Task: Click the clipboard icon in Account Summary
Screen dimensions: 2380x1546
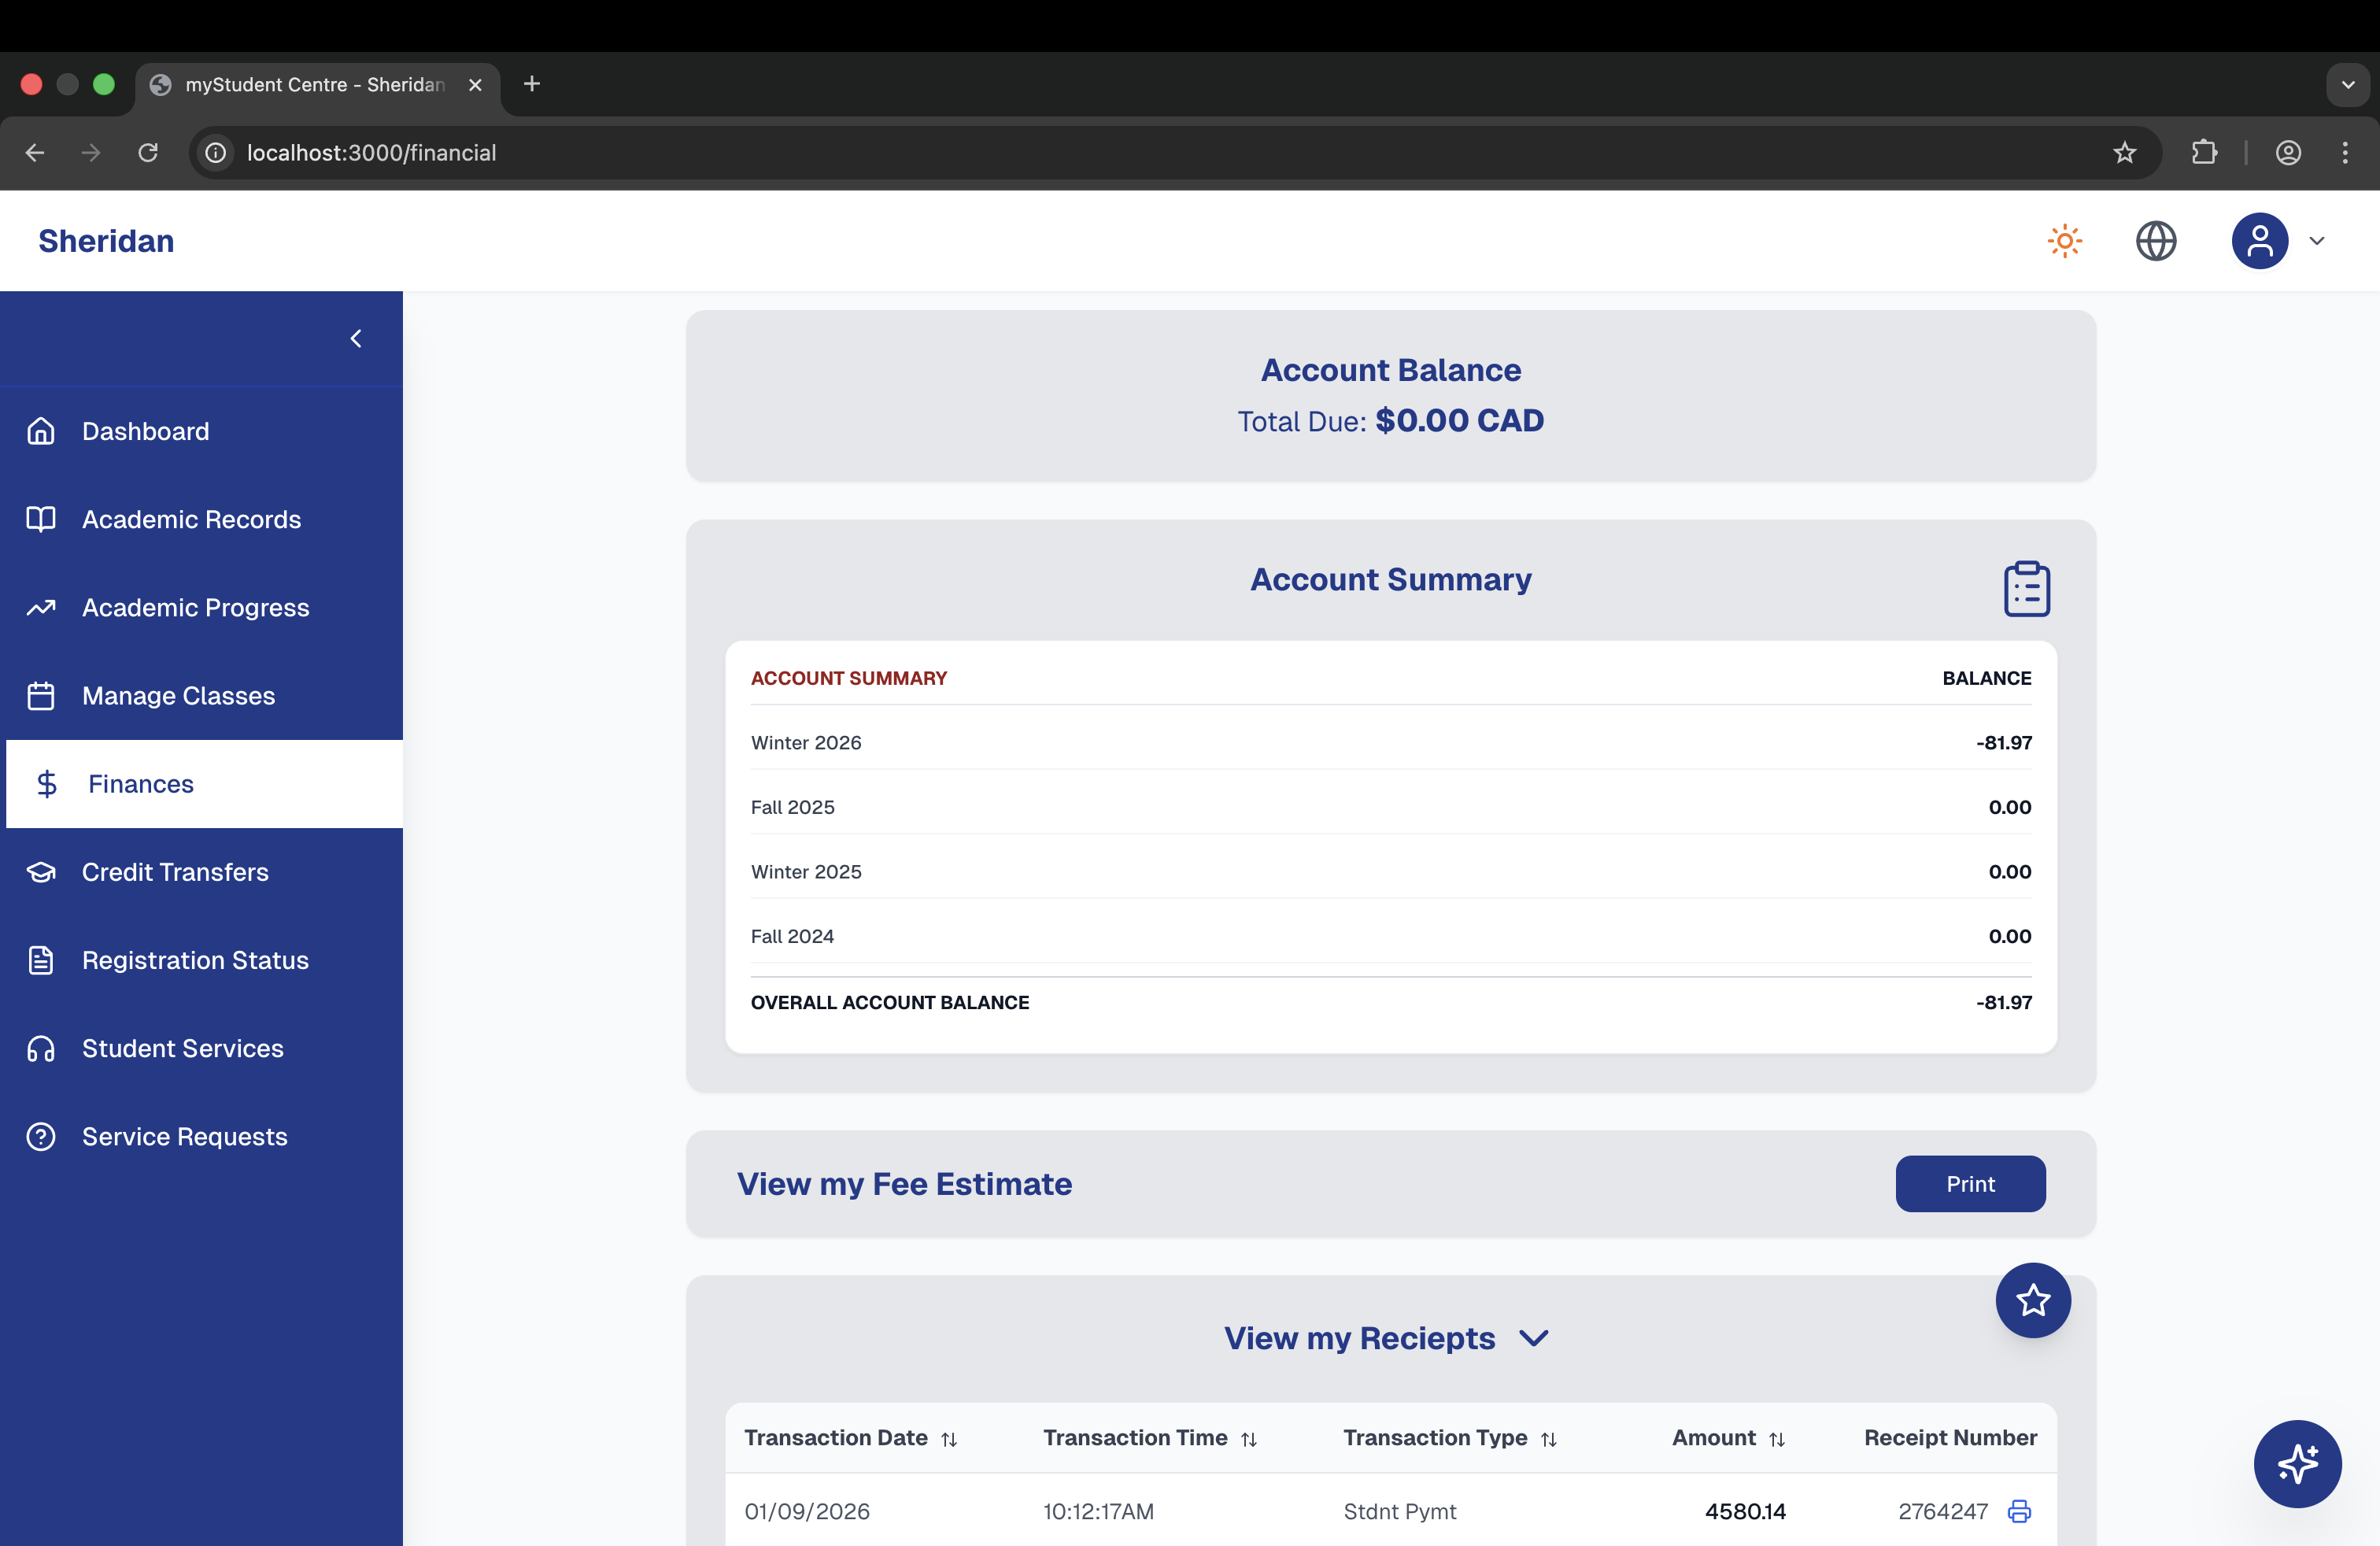Action: [2026, 589]
